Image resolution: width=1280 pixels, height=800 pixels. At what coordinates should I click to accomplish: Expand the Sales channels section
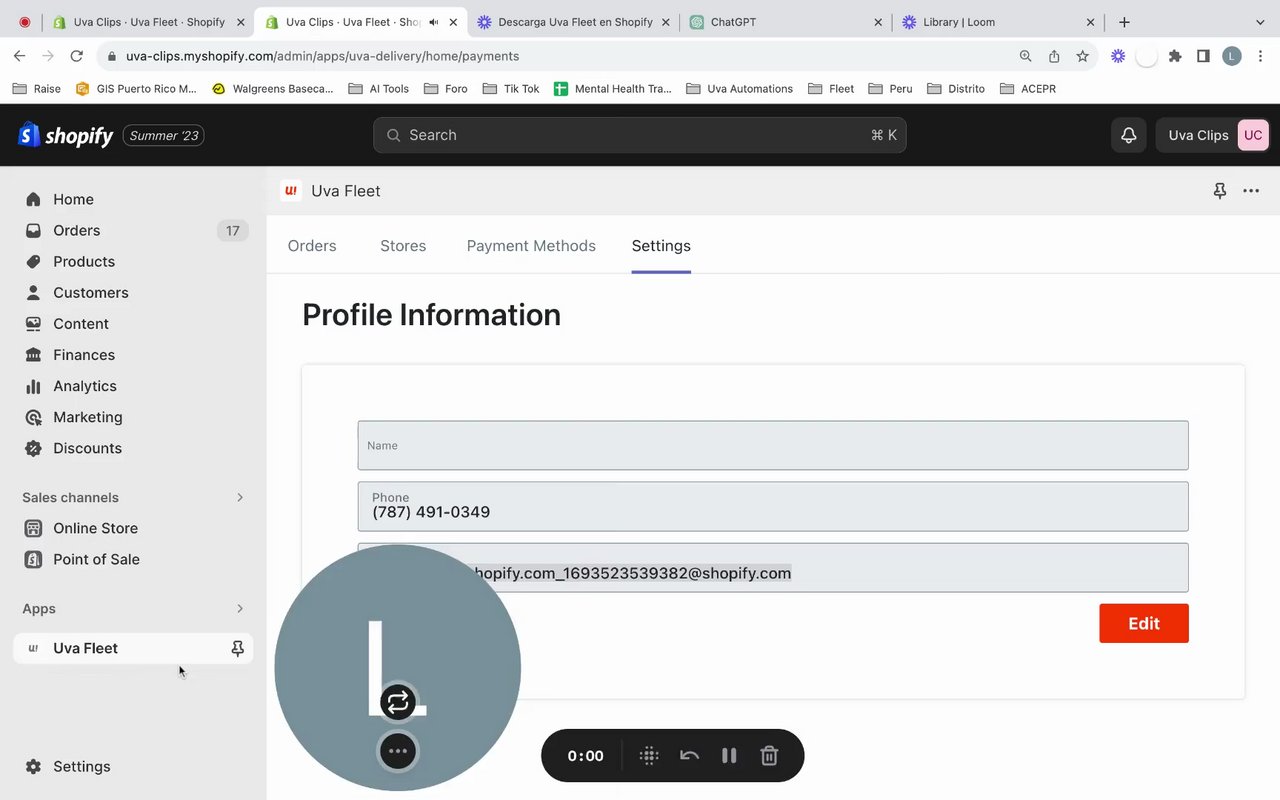[240, 497]
